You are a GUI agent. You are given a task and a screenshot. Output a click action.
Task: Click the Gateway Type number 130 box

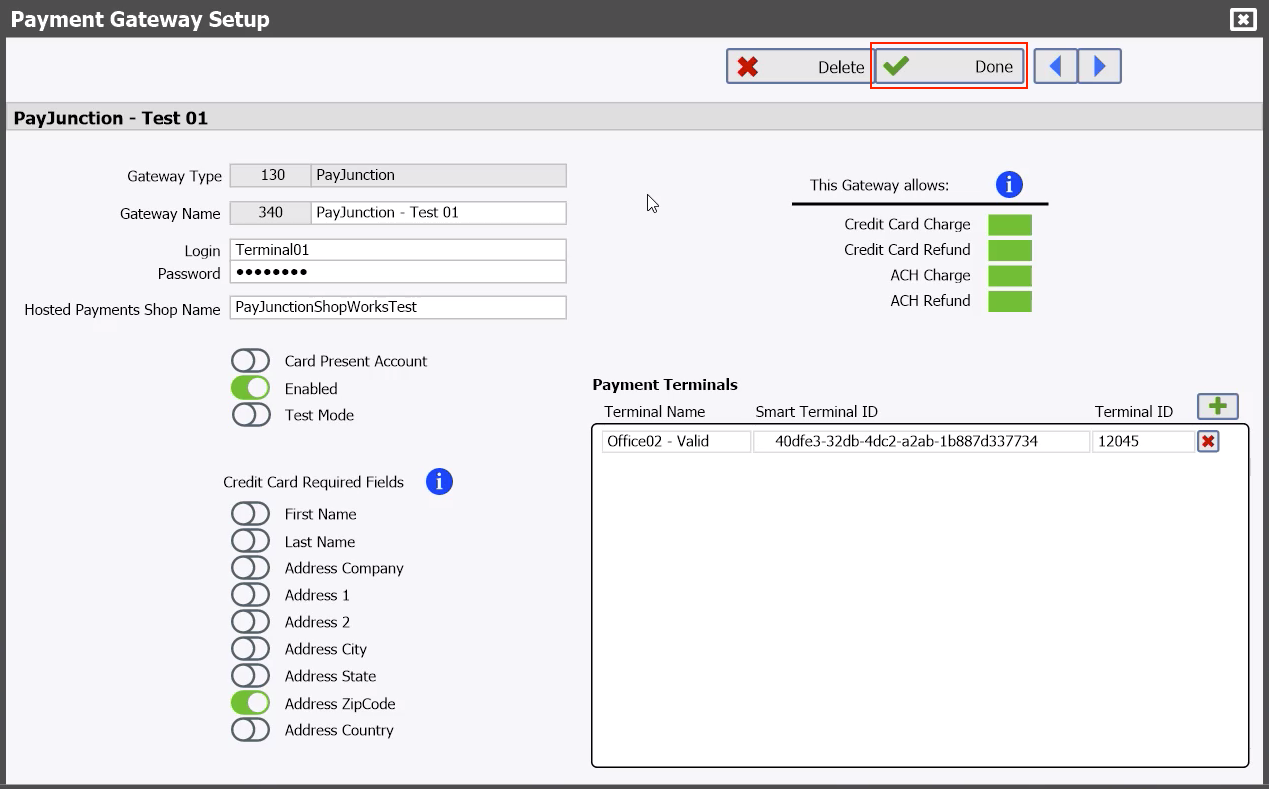click(271, 175)
